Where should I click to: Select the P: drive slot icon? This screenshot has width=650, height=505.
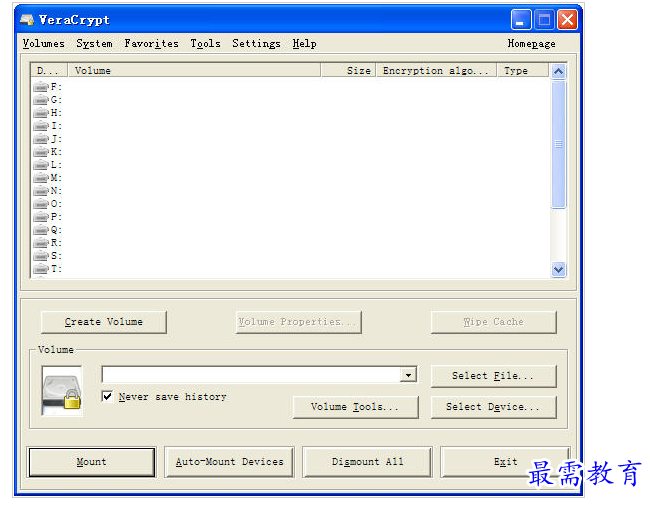tap(41, 217)
